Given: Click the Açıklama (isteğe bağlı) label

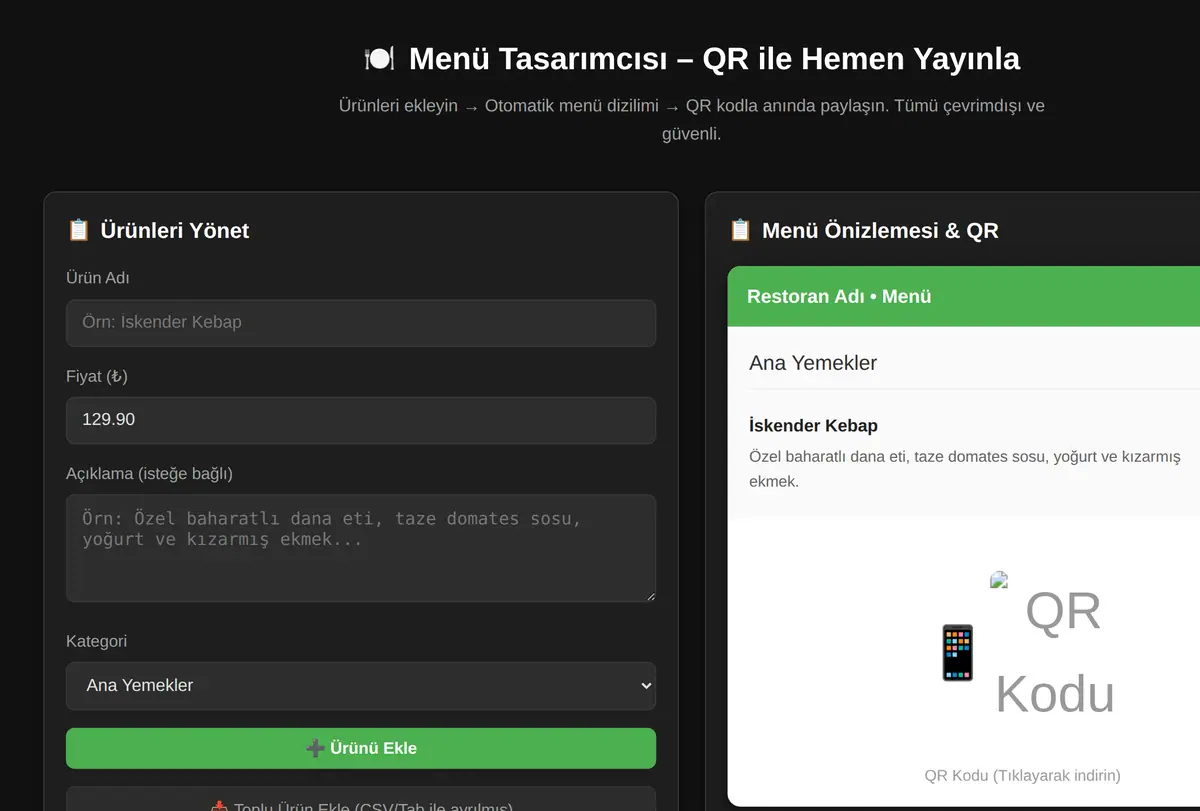Looking at the screenshot, I should click(149, 473).
